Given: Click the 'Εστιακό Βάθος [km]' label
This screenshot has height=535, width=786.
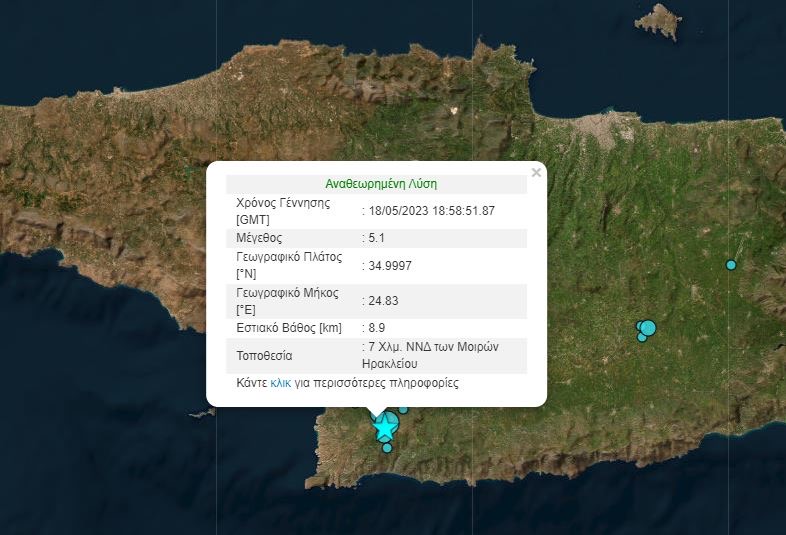Looking at the screenshot, I should 287,328.
